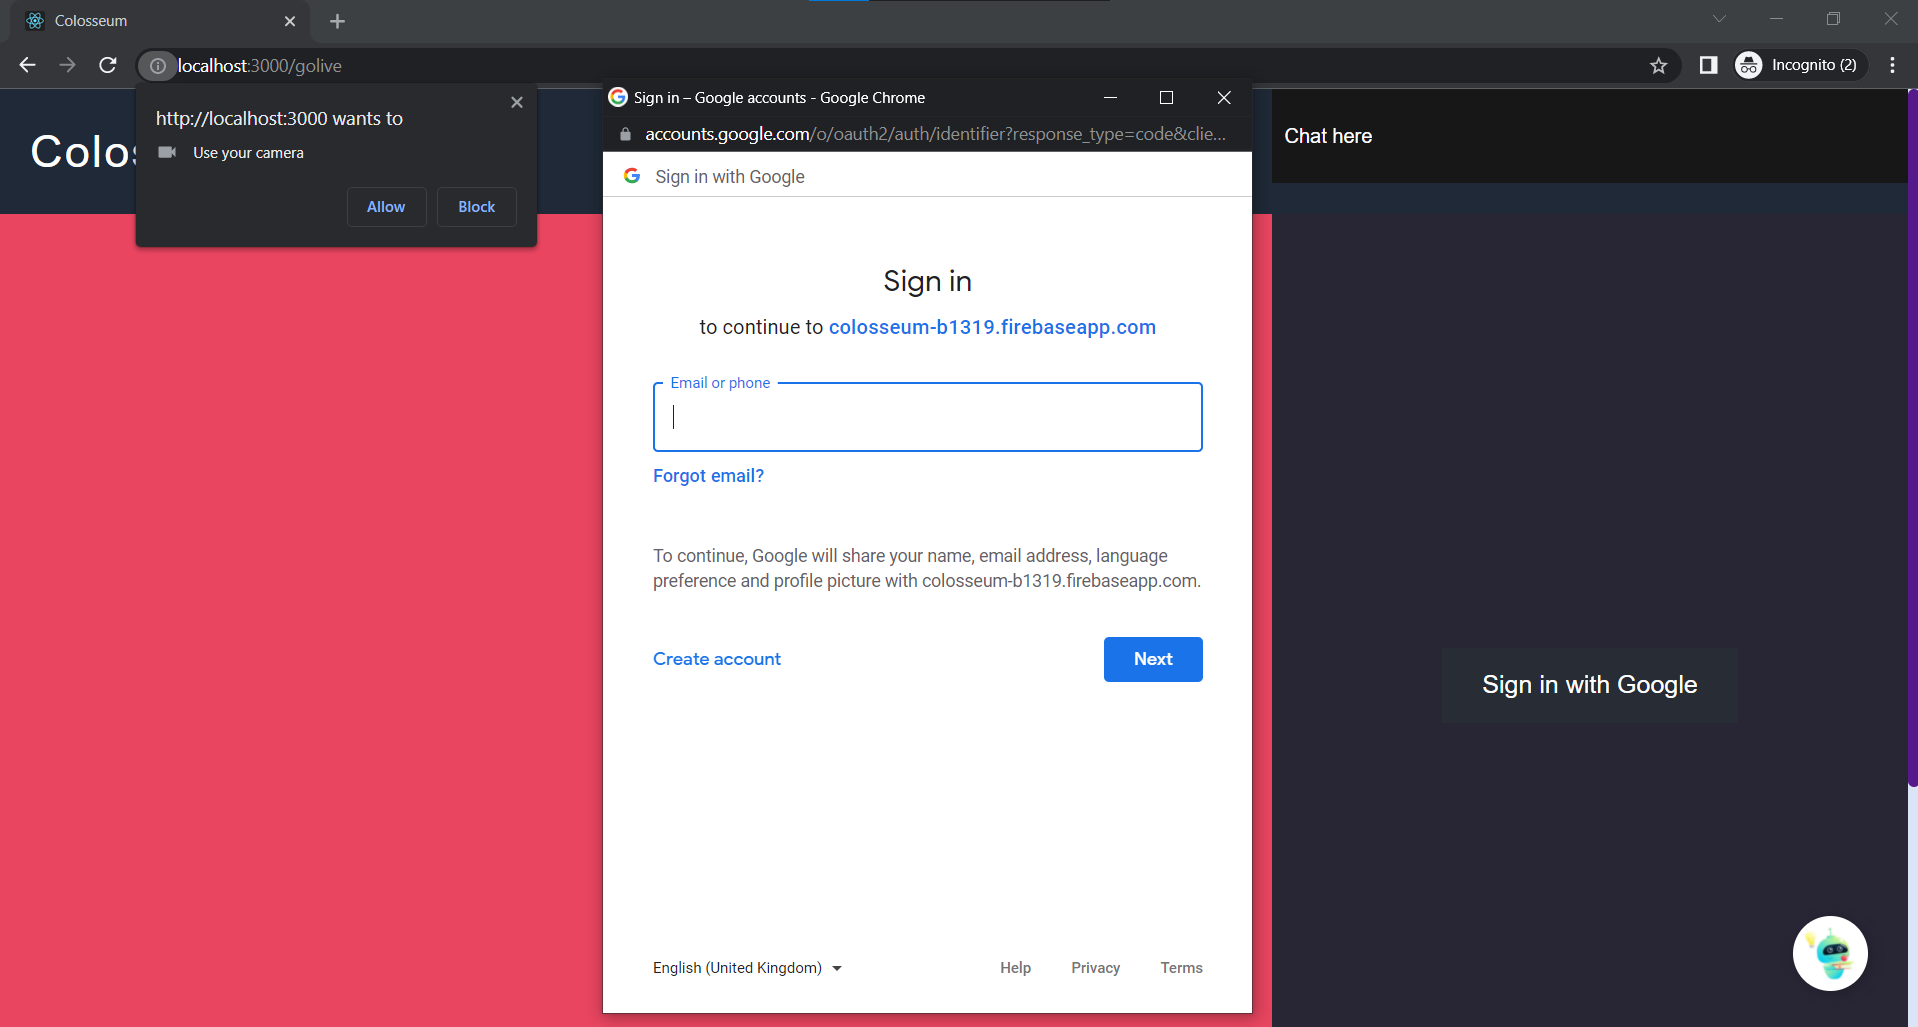
Task: Open the Terms link in popup footer
Action: [1181, 968]
